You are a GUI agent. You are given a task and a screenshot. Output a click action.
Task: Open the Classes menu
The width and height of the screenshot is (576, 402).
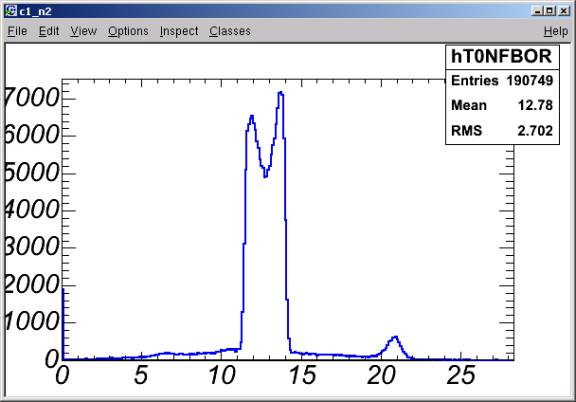tap(230, 31)
